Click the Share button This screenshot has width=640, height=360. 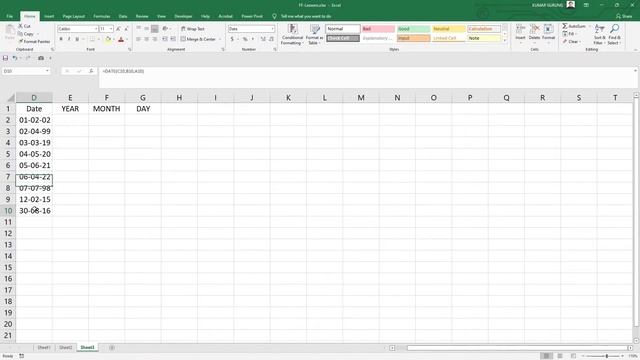pyautogui.click(x=624, y=16)
